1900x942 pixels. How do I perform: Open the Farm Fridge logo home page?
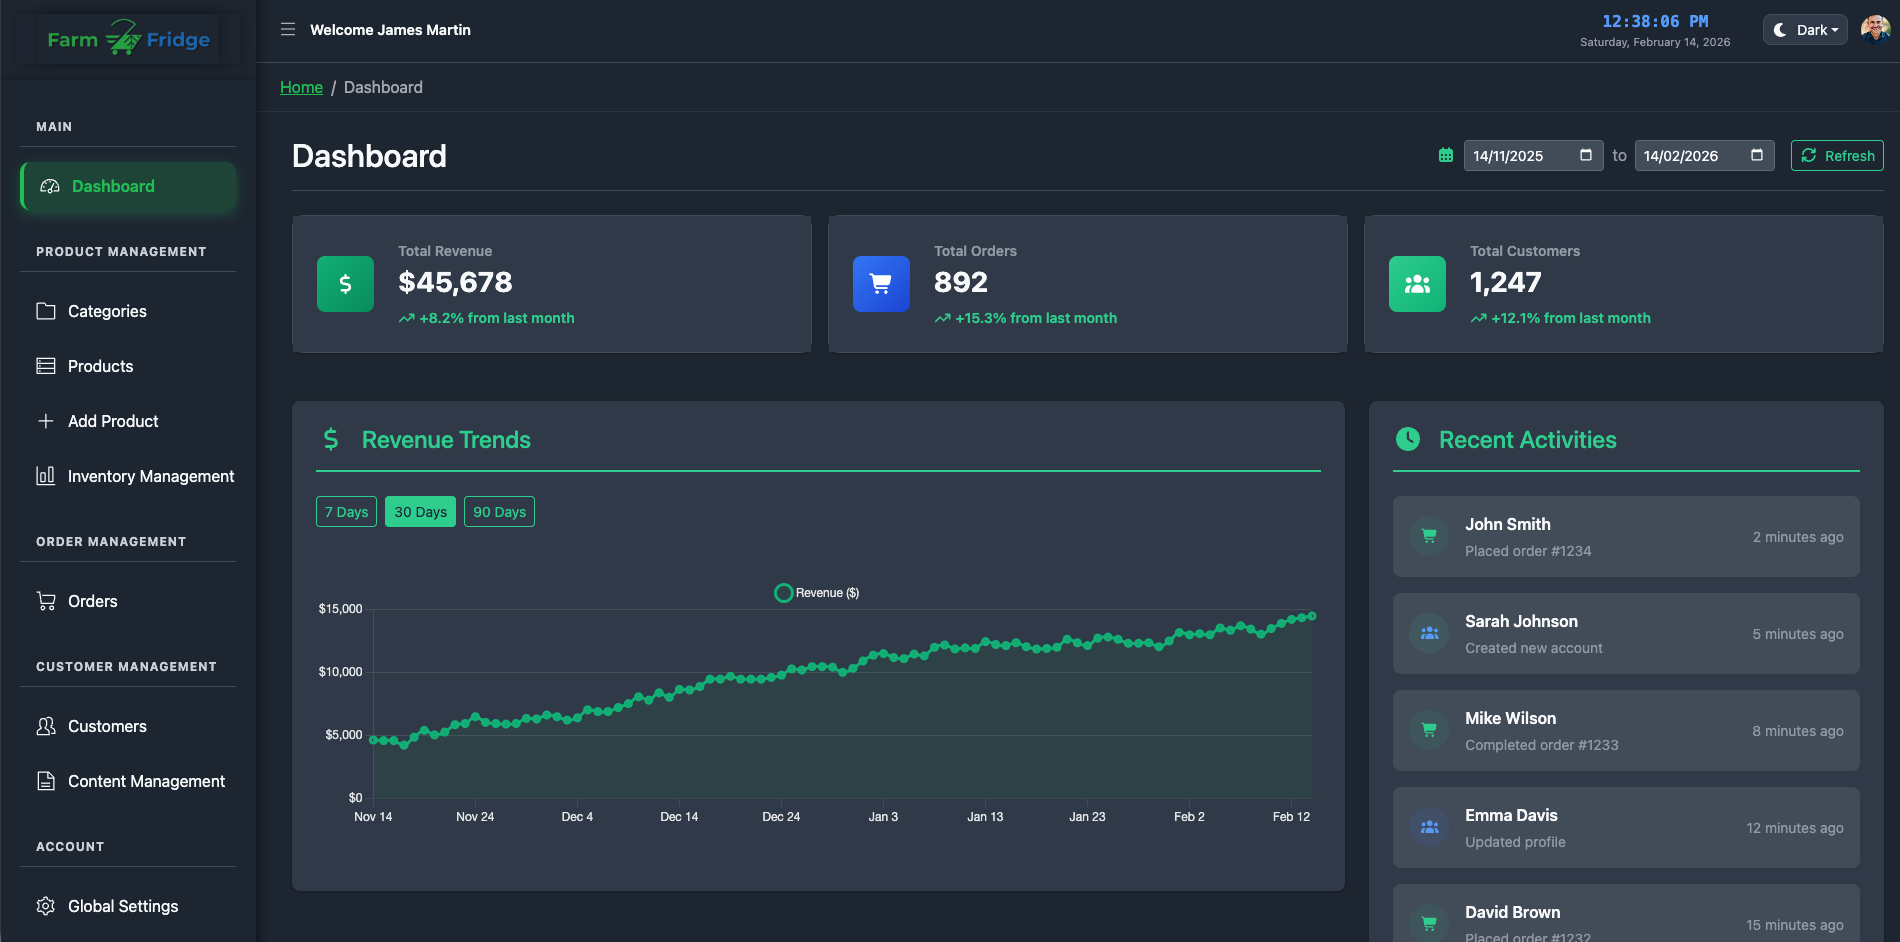[x=127, y=38]
